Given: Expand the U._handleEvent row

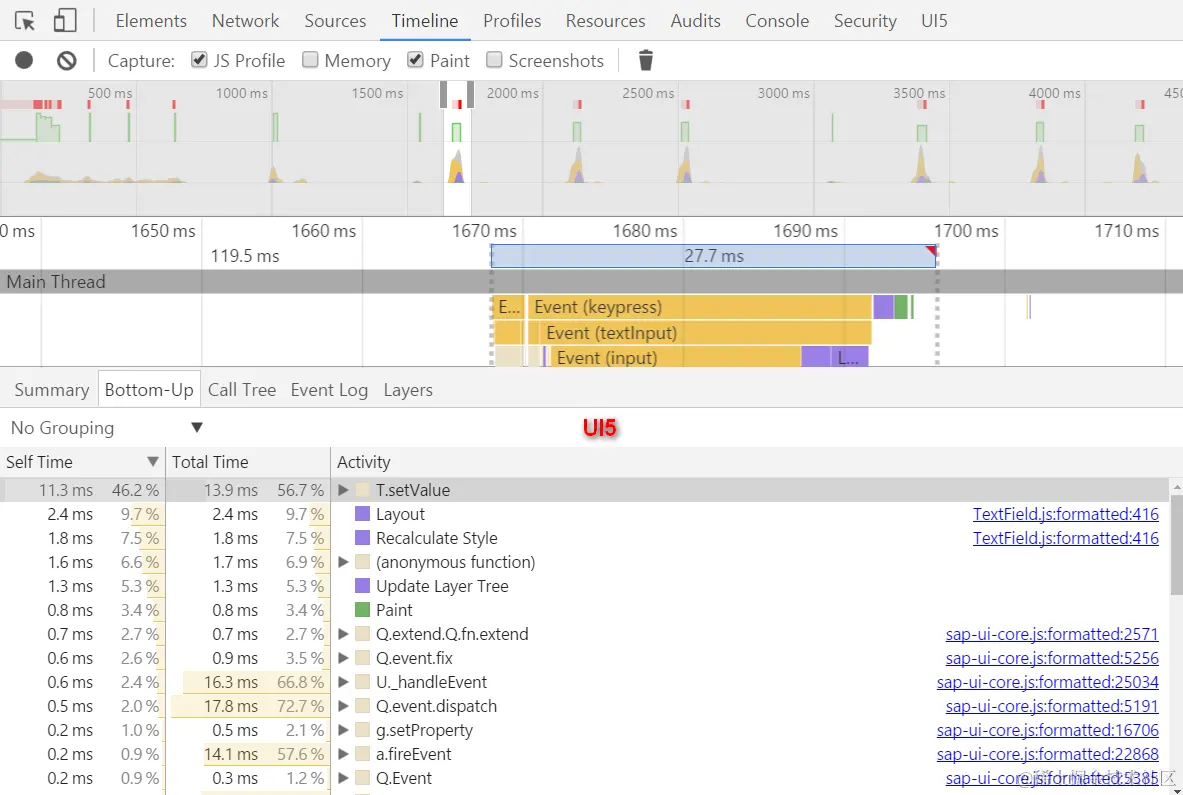Looking at the screenshot, I should click(x=343, y=682).
